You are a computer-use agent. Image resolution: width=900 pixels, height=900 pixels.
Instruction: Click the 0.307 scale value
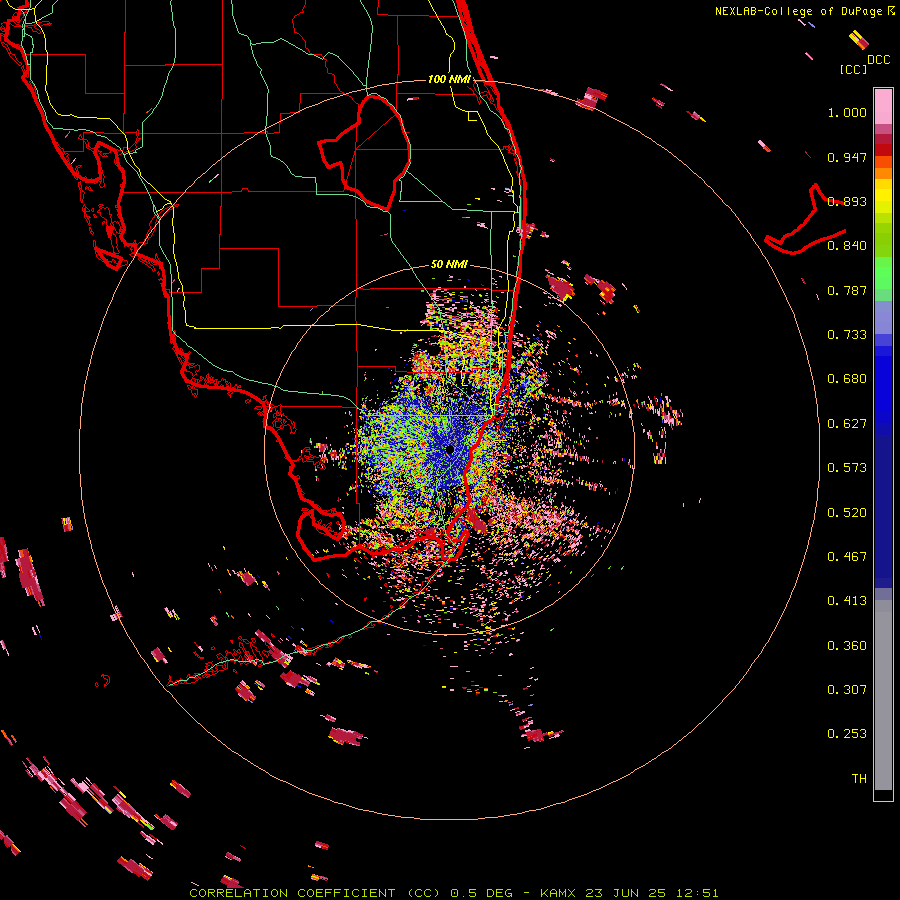pyautogui.click(x=847, y=690)
